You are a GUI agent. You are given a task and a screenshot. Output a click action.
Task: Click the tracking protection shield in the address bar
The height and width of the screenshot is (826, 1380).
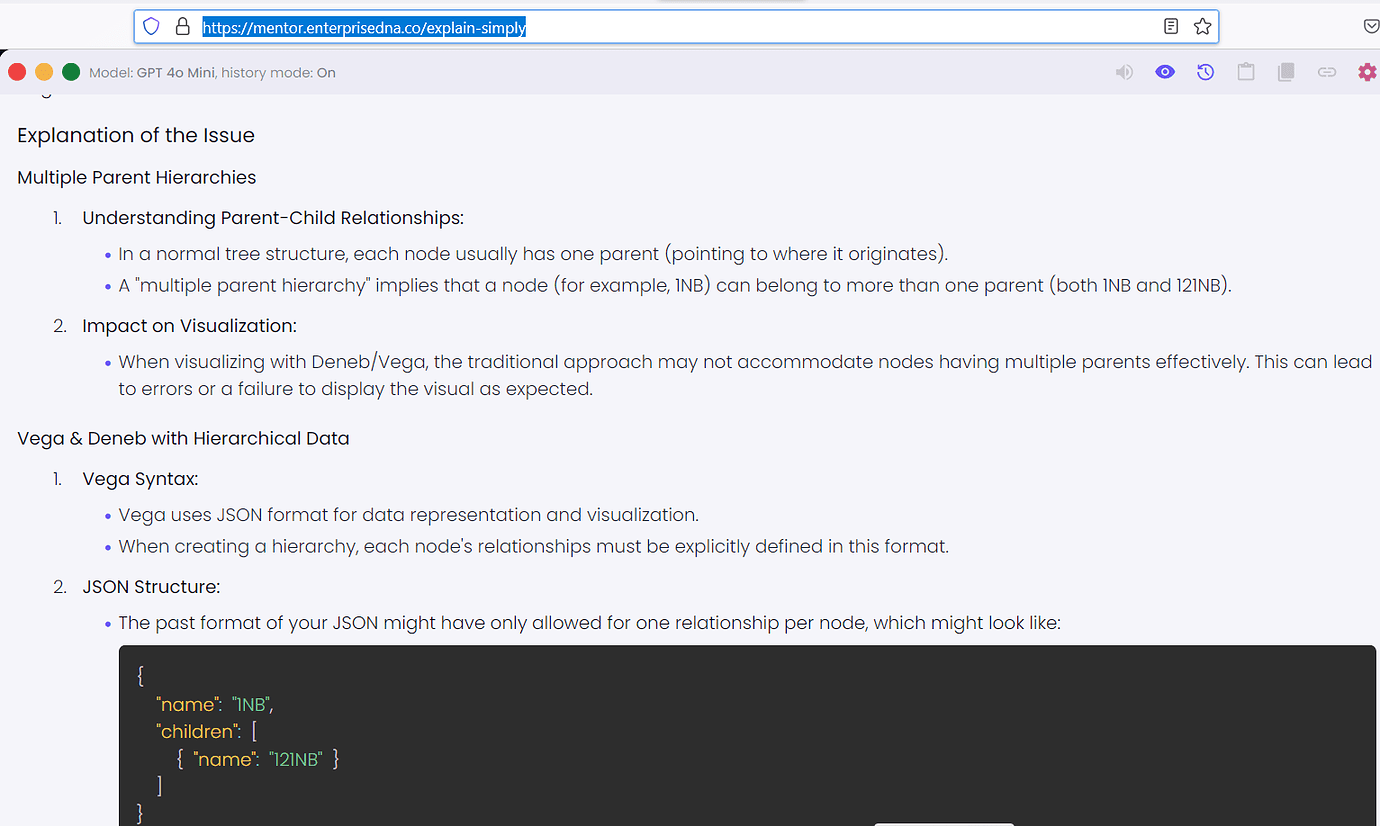tap(151, 26)
